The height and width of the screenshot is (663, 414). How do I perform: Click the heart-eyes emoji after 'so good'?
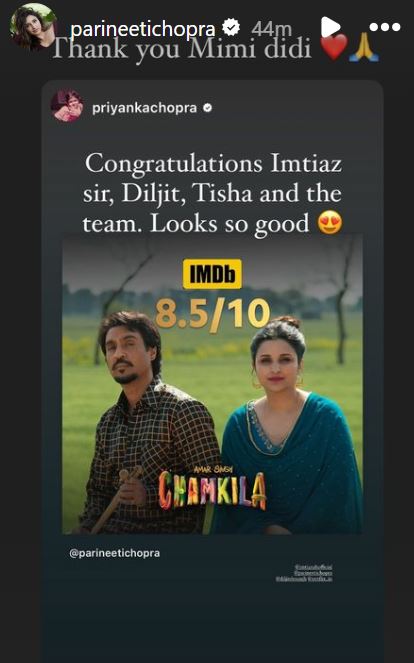point(329,223)
